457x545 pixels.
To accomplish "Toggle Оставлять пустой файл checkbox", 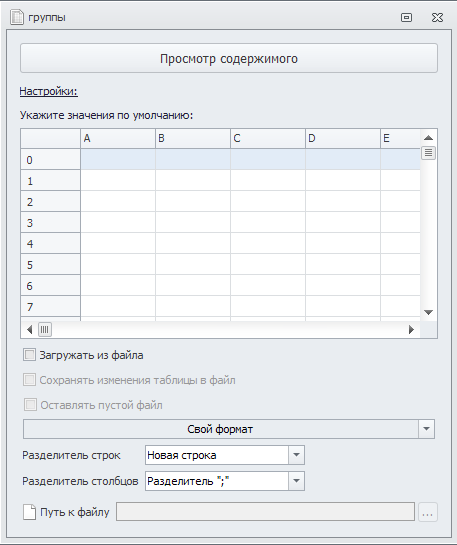I will pyautogui.click(x=30, y=405).
